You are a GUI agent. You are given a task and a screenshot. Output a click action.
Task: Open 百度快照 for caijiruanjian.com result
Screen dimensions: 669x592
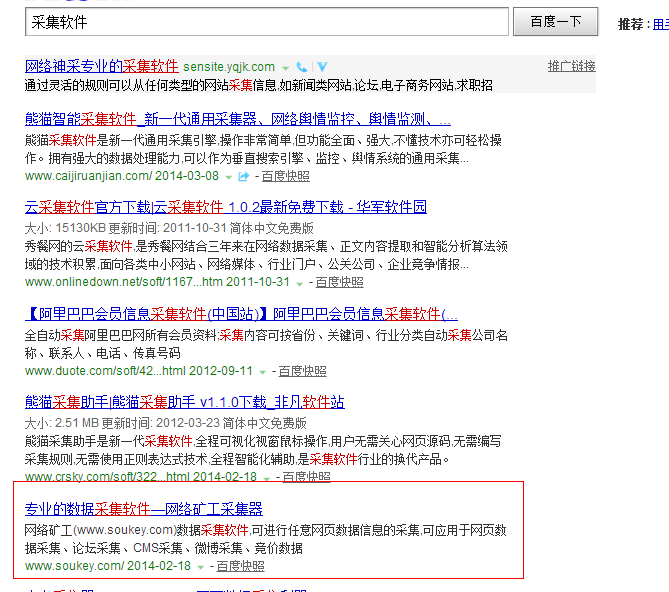(x=285, y=176)
